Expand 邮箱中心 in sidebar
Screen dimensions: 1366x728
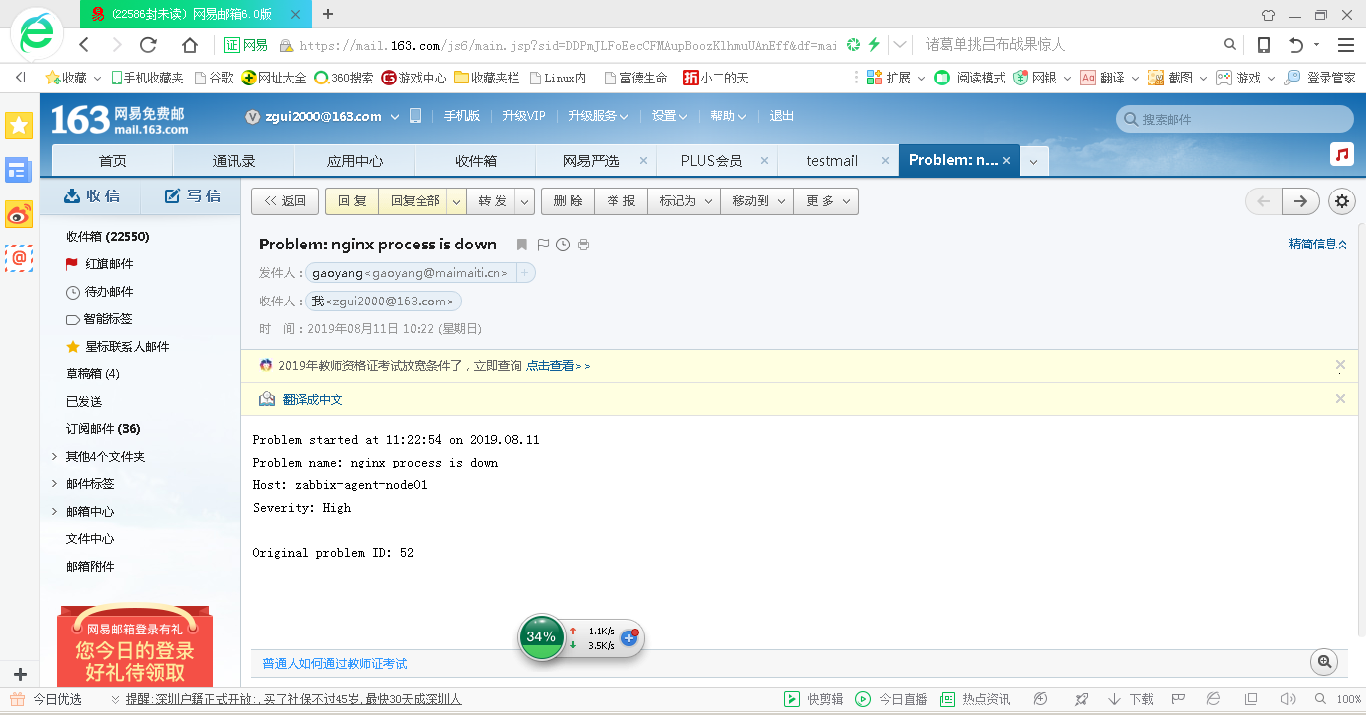point(54,512)
